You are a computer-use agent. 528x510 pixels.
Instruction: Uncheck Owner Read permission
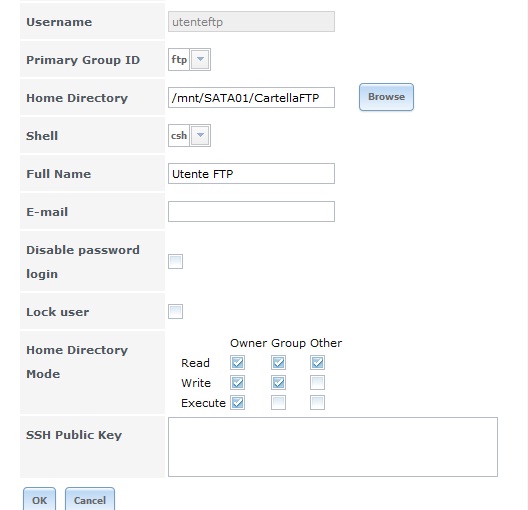tap(237, 363)
